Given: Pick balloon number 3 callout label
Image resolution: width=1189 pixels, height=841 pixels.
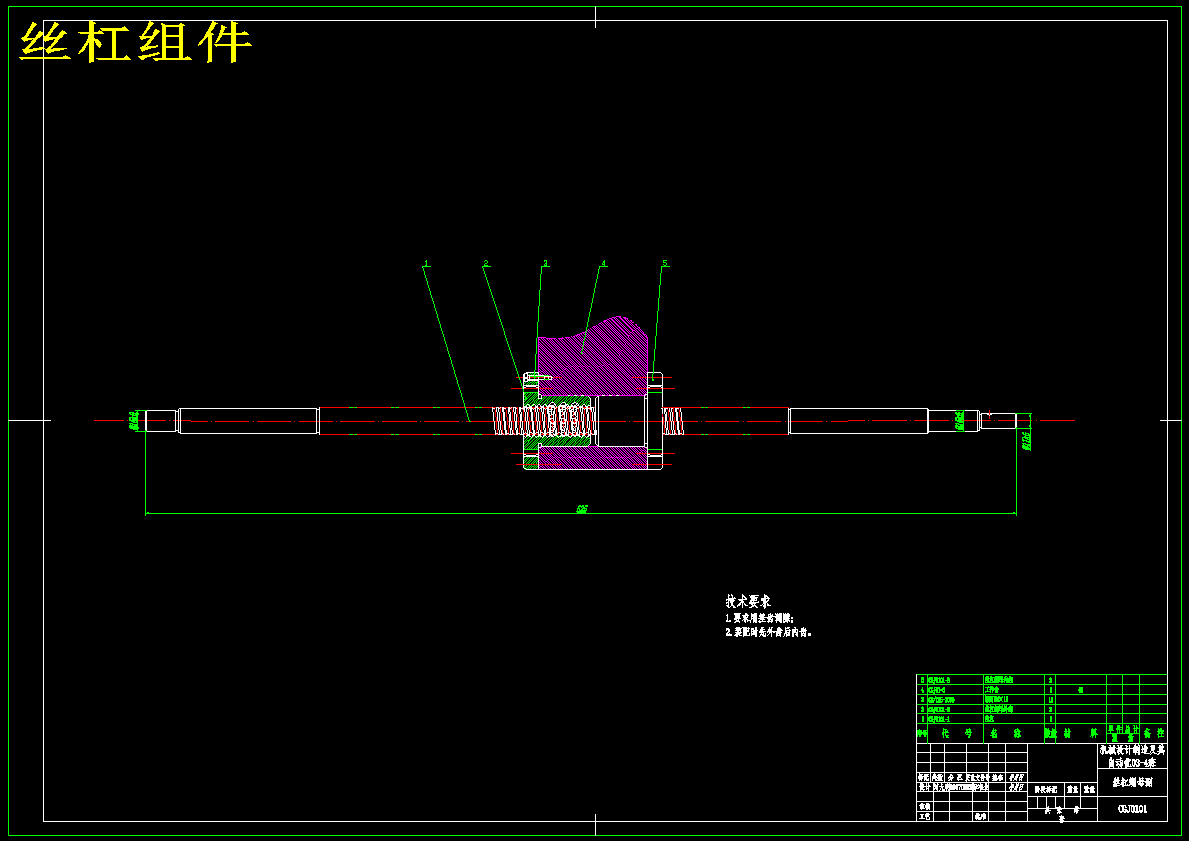Looking at the screenshot, I should [x=545, y=263].
